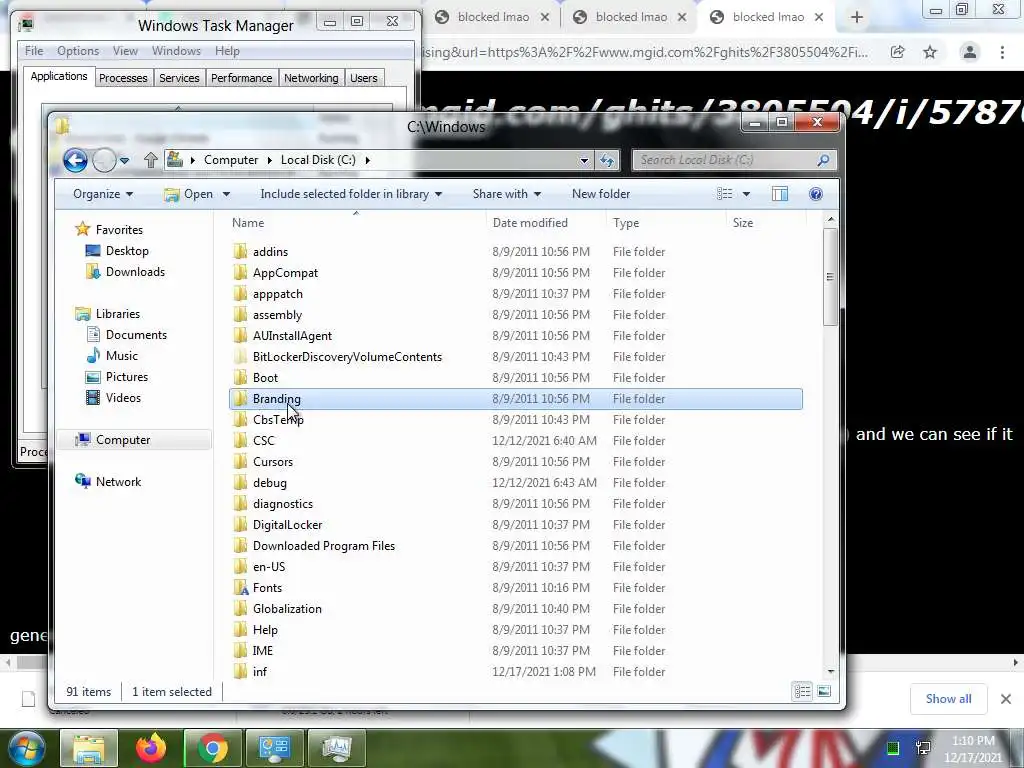Toggle the preview pane icon
The width and height of the screenshot is (1024, 768).
pyautogui.click(x=780, y=194)
